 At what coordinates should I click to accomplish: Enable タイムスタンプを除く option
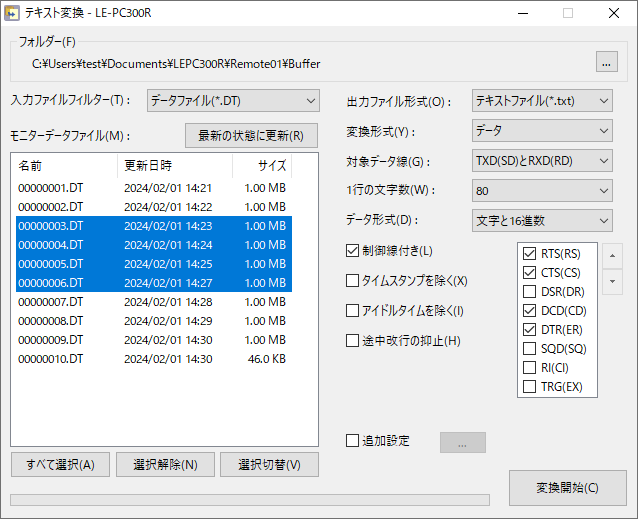352,281
